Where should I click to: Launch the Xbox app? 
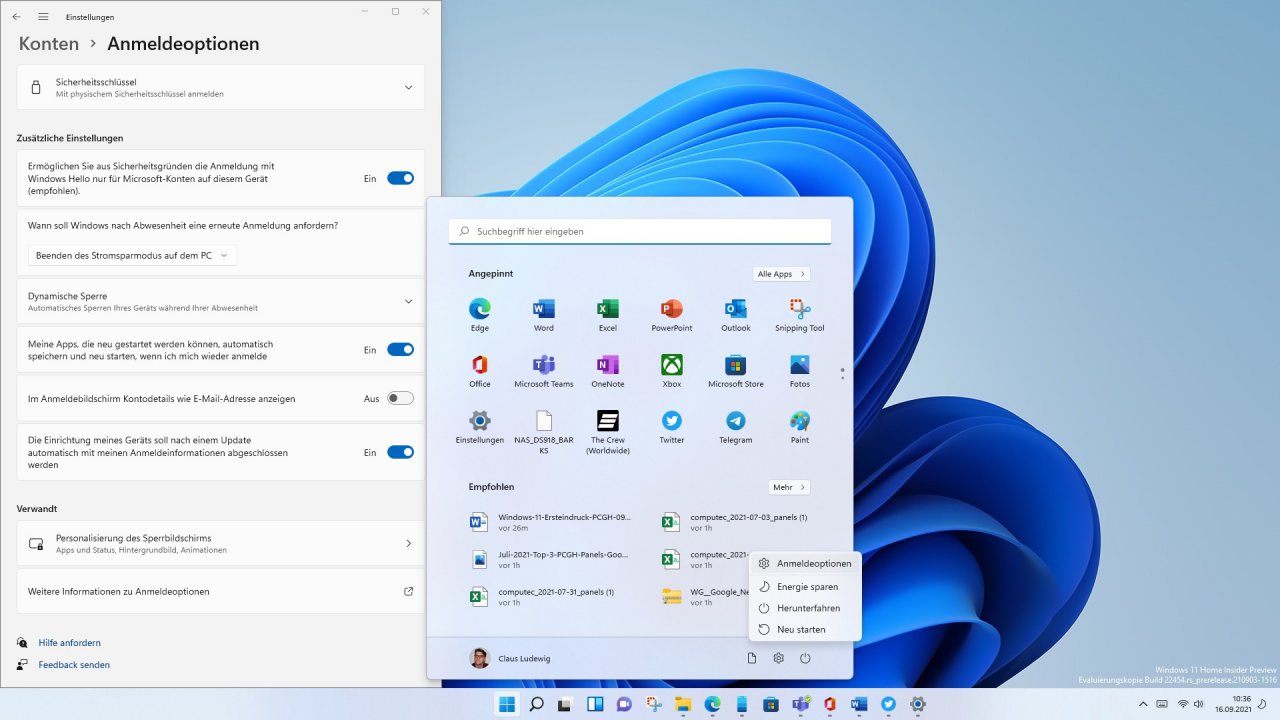pos(672,370)
